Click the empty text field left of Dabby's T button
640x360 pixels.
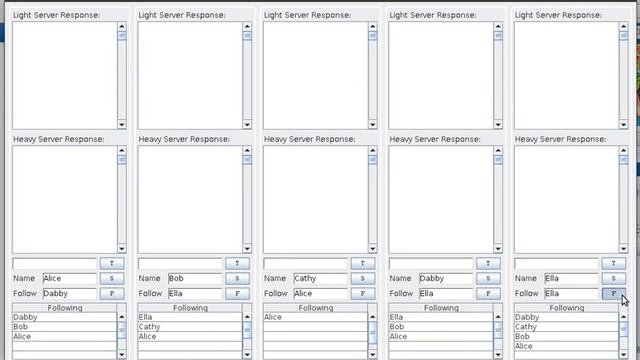tap(431, 263)
